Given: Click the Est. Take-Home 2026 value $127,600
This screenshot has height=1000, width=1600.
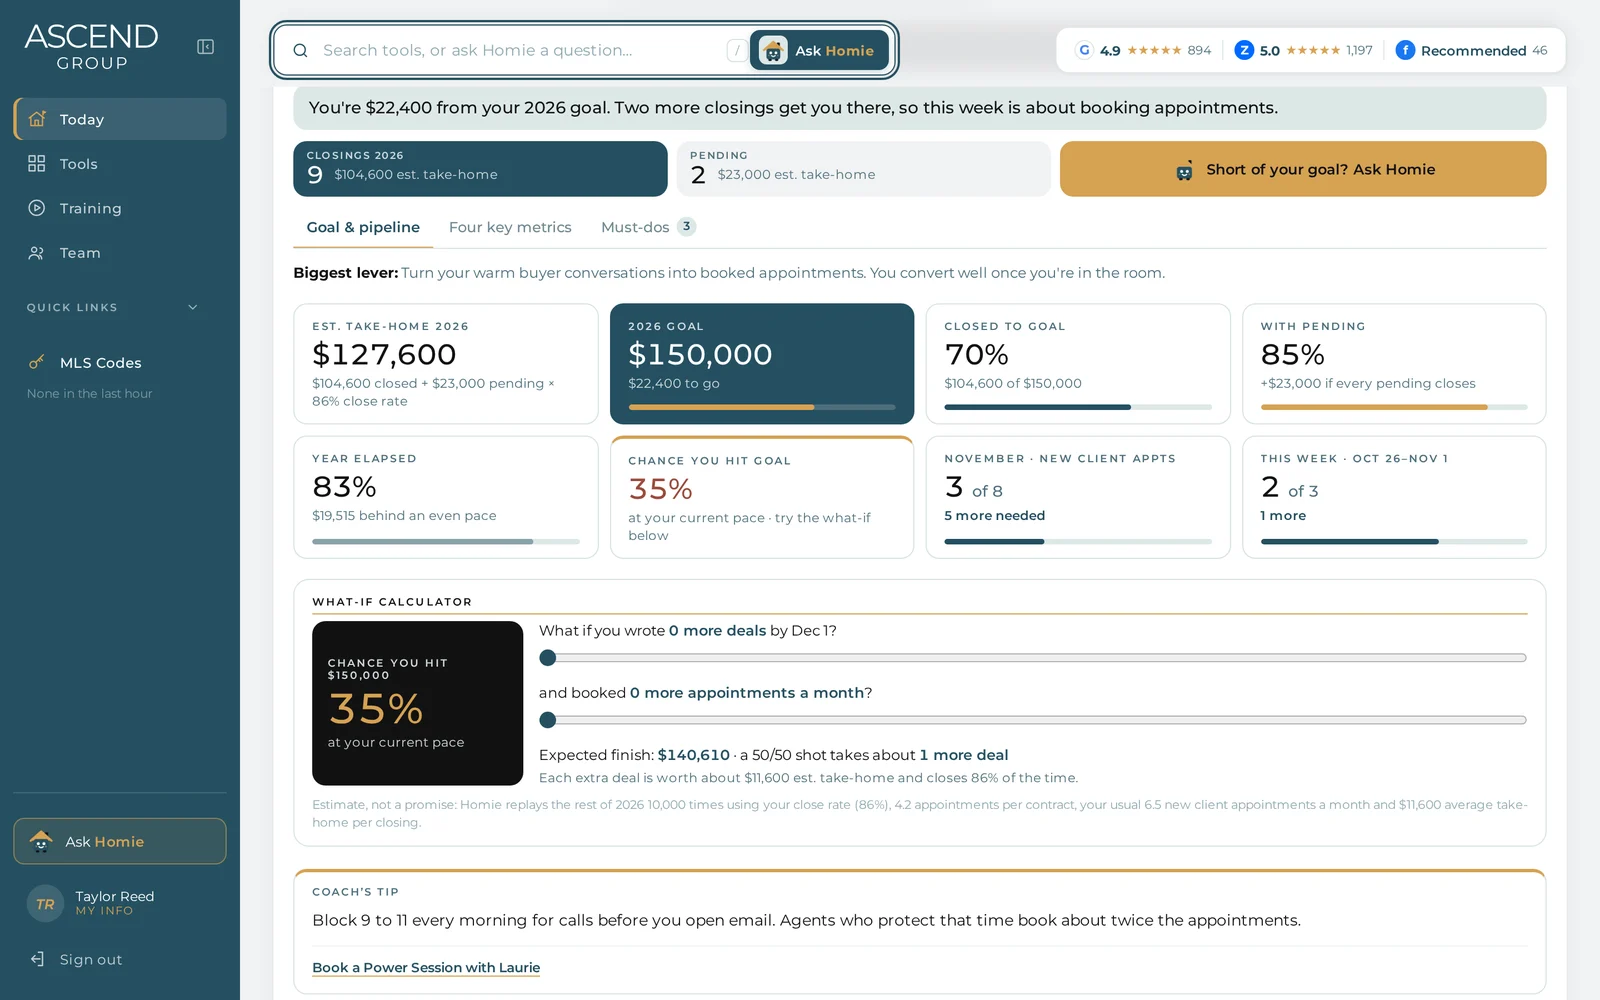Looking at the screenshot, I should coord(384,354).
